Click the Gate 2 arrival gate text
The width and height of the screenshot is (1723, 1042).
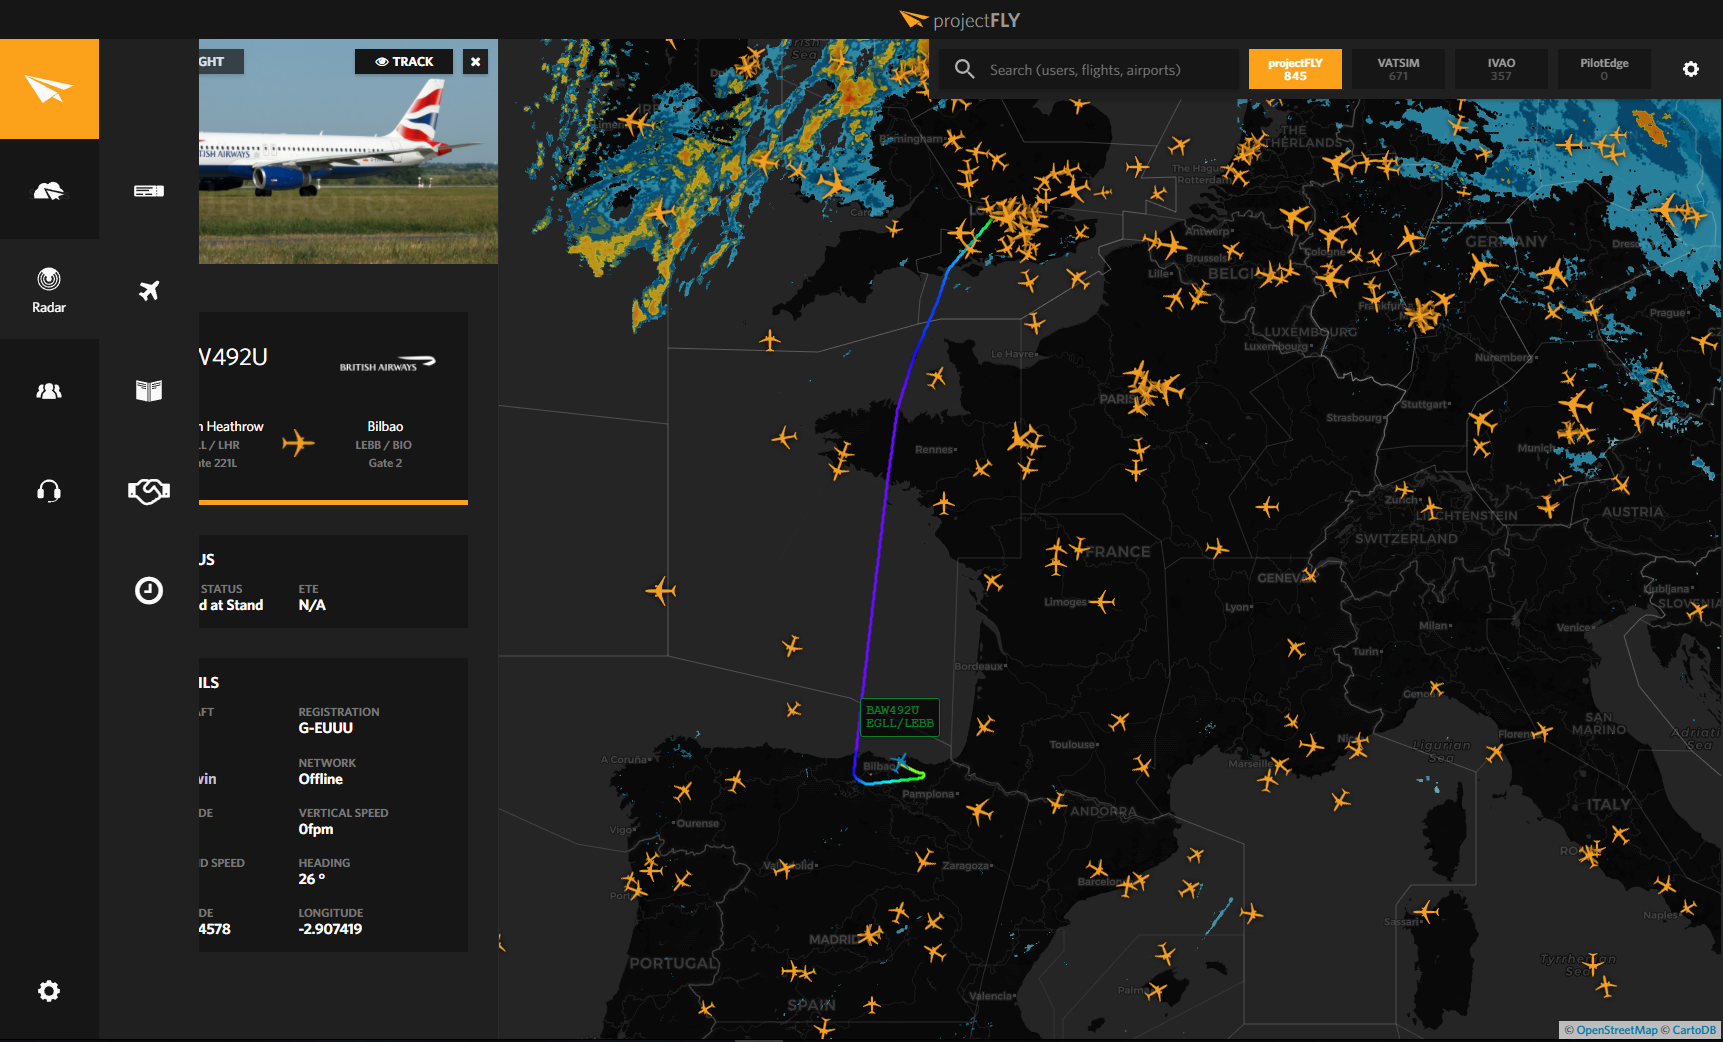385,463
